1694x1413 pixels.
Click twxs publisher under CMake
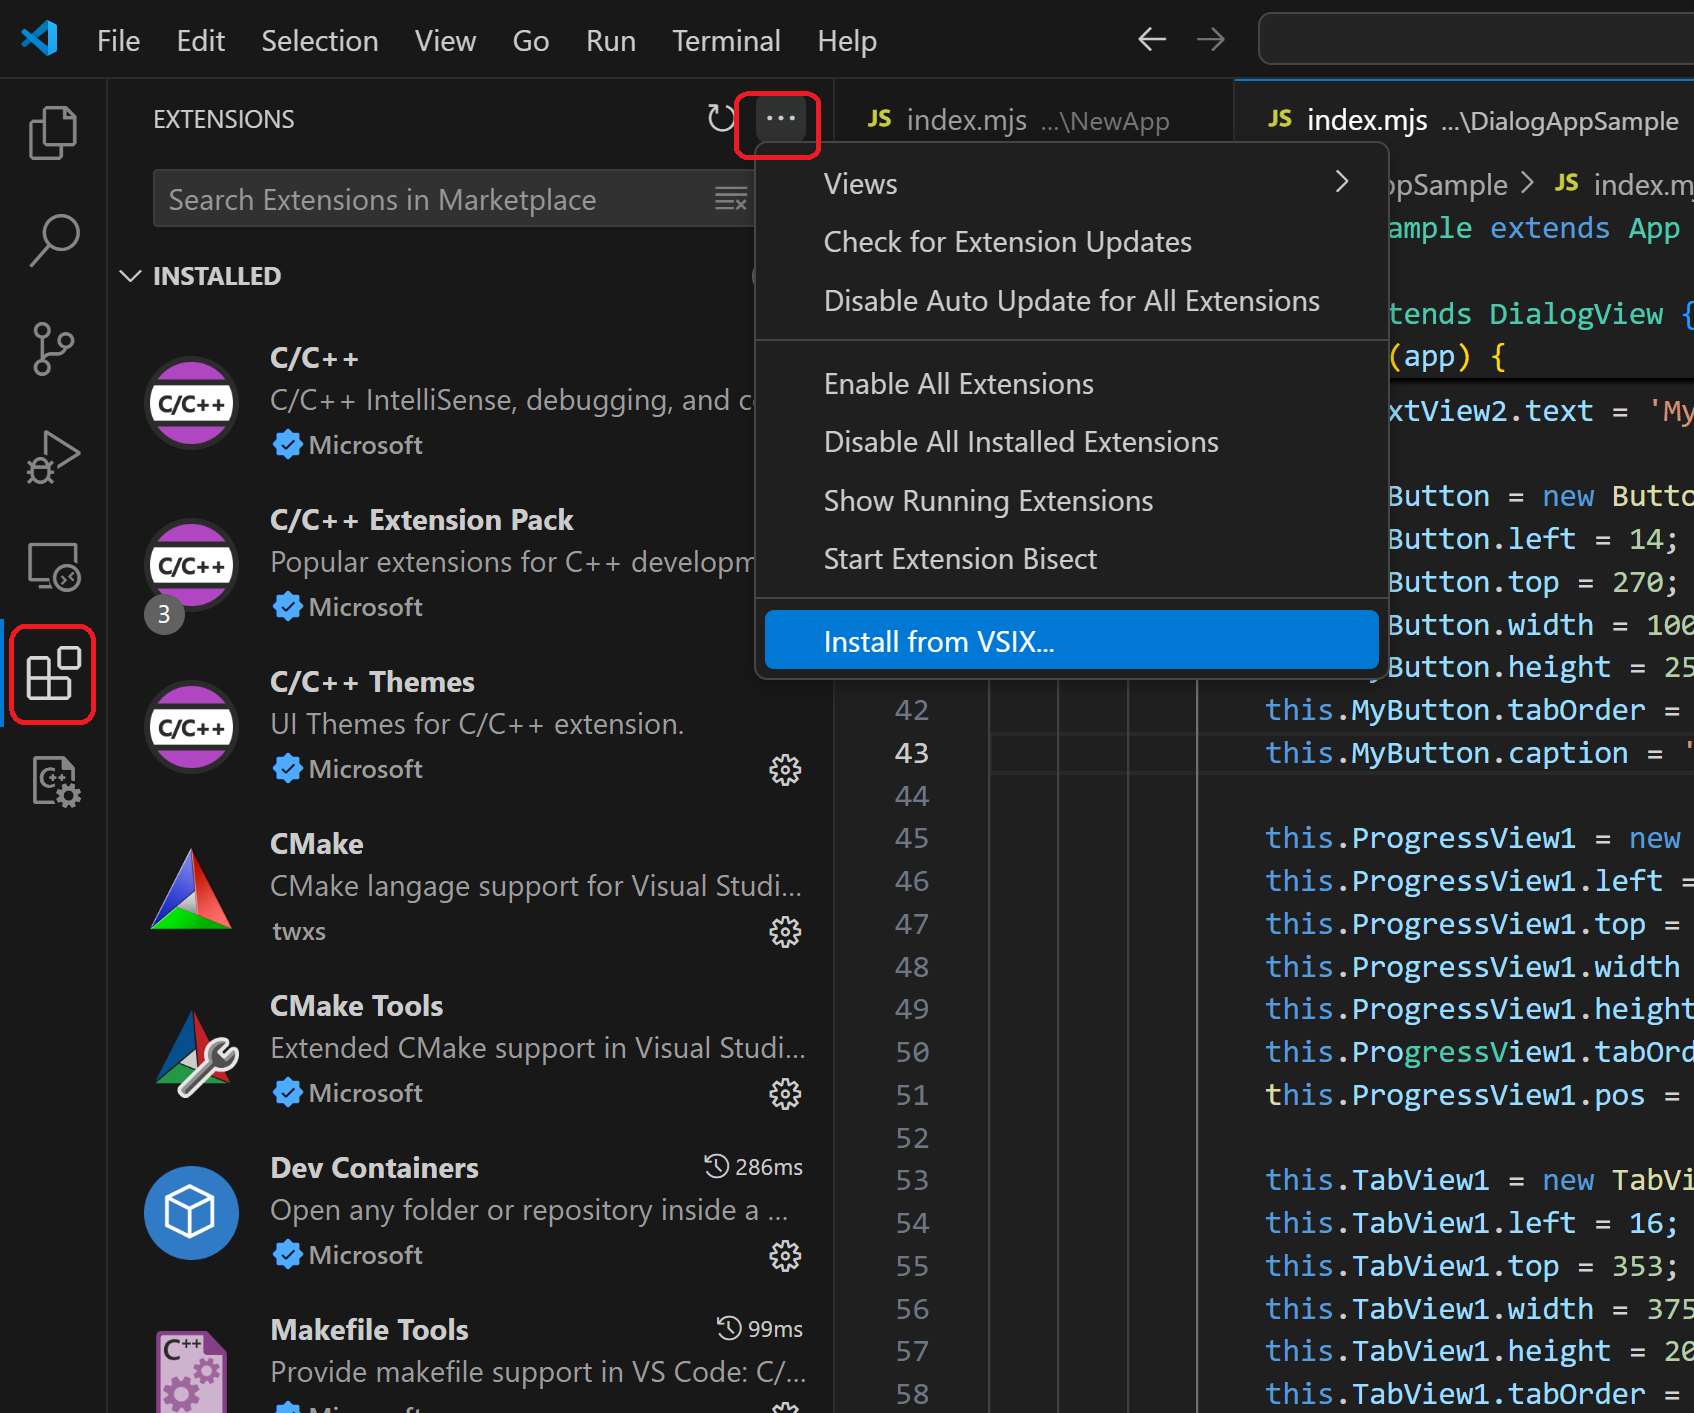298,931
